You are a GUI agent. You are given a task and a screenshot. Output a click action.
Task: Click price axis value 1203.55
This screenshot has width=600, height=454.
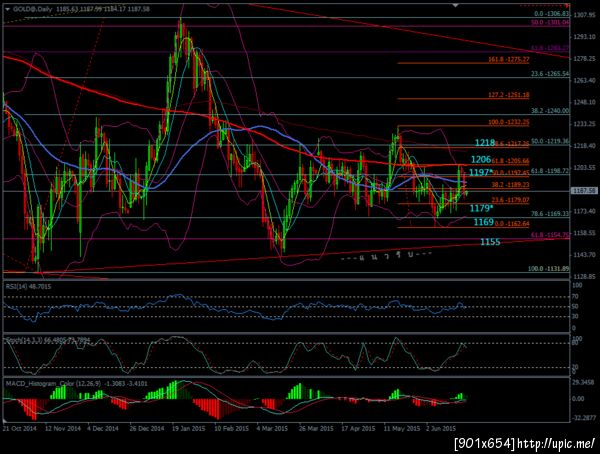point(584,168)
